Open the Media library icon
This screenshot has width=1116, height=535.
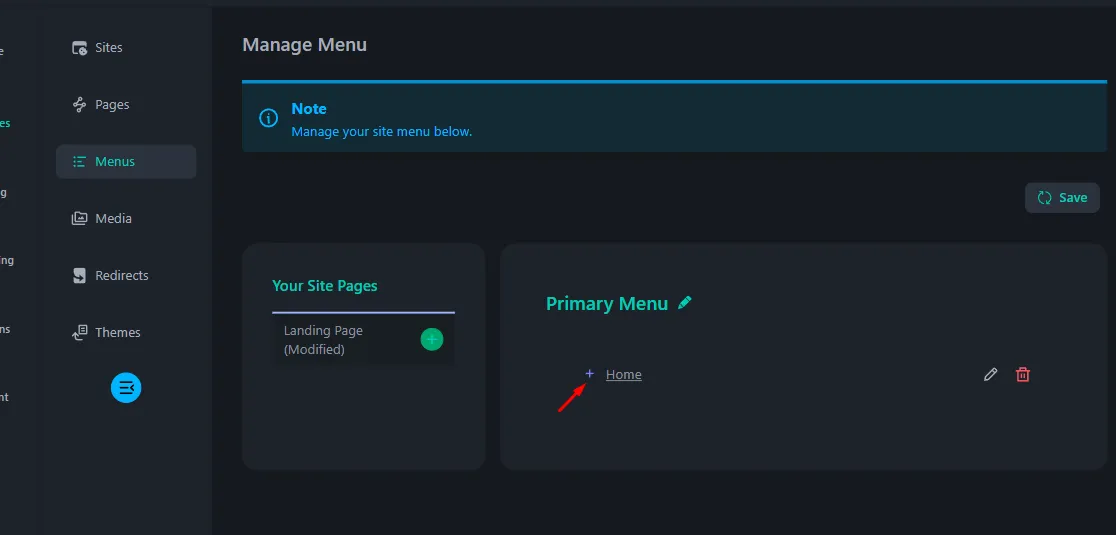80,218
